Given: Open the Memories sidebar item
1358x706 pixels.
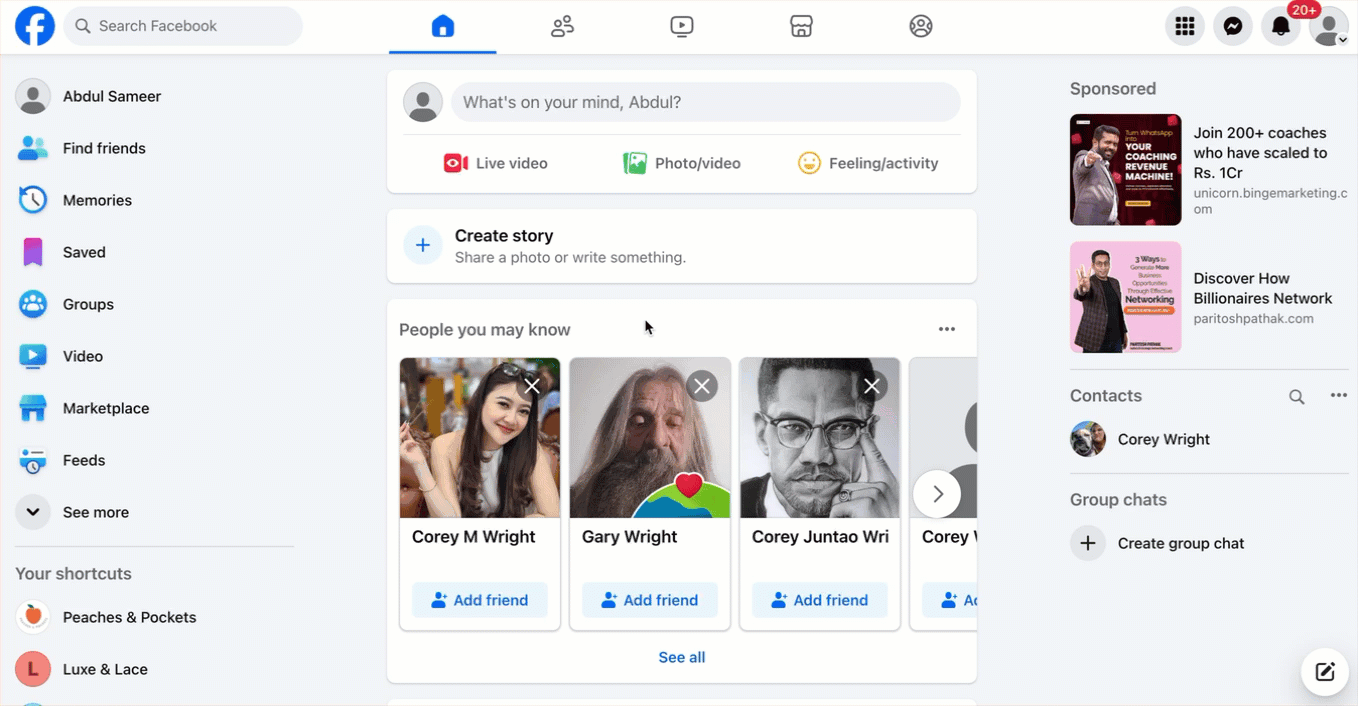Looking at the screenshot, I should point(96,200).
